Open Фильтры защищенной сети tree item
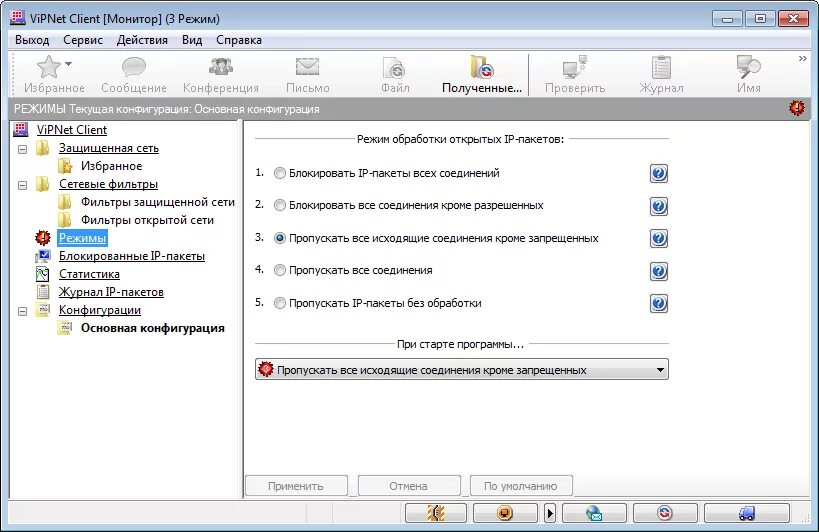 click(x=158, y=202)
